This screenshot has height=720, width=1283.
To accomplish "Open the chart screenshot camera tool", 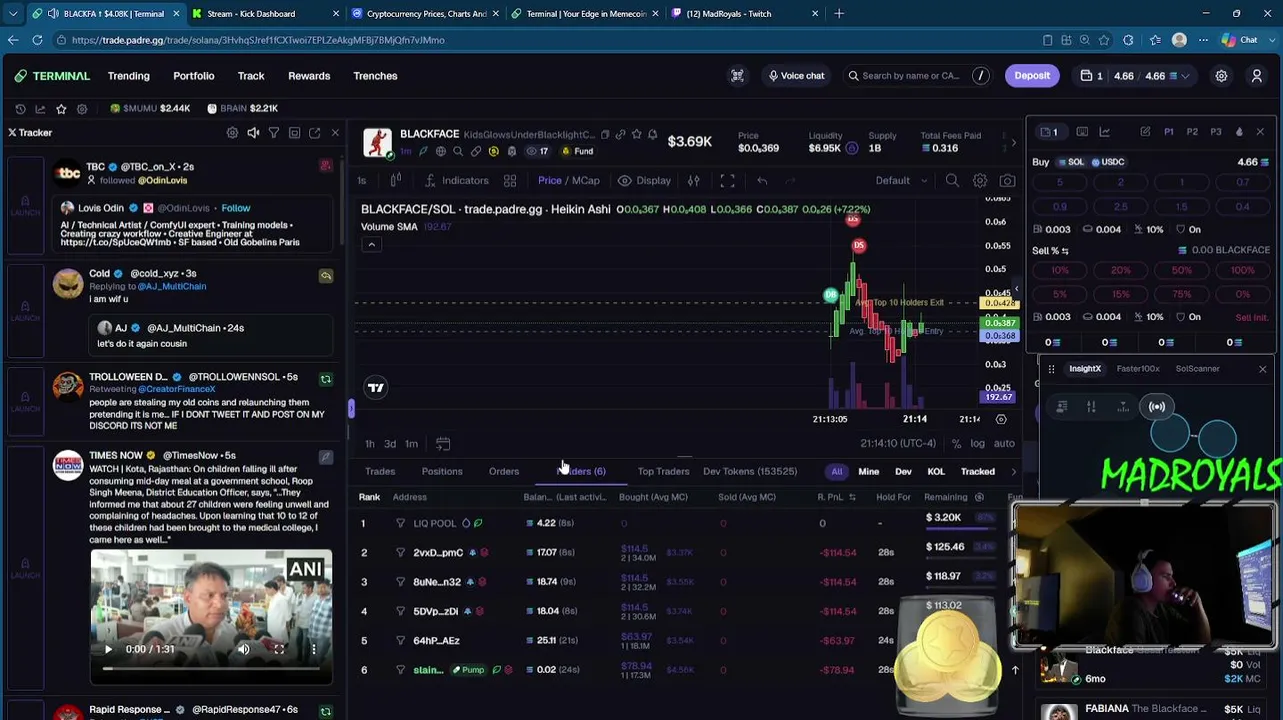I will [x=1007, y=181].
